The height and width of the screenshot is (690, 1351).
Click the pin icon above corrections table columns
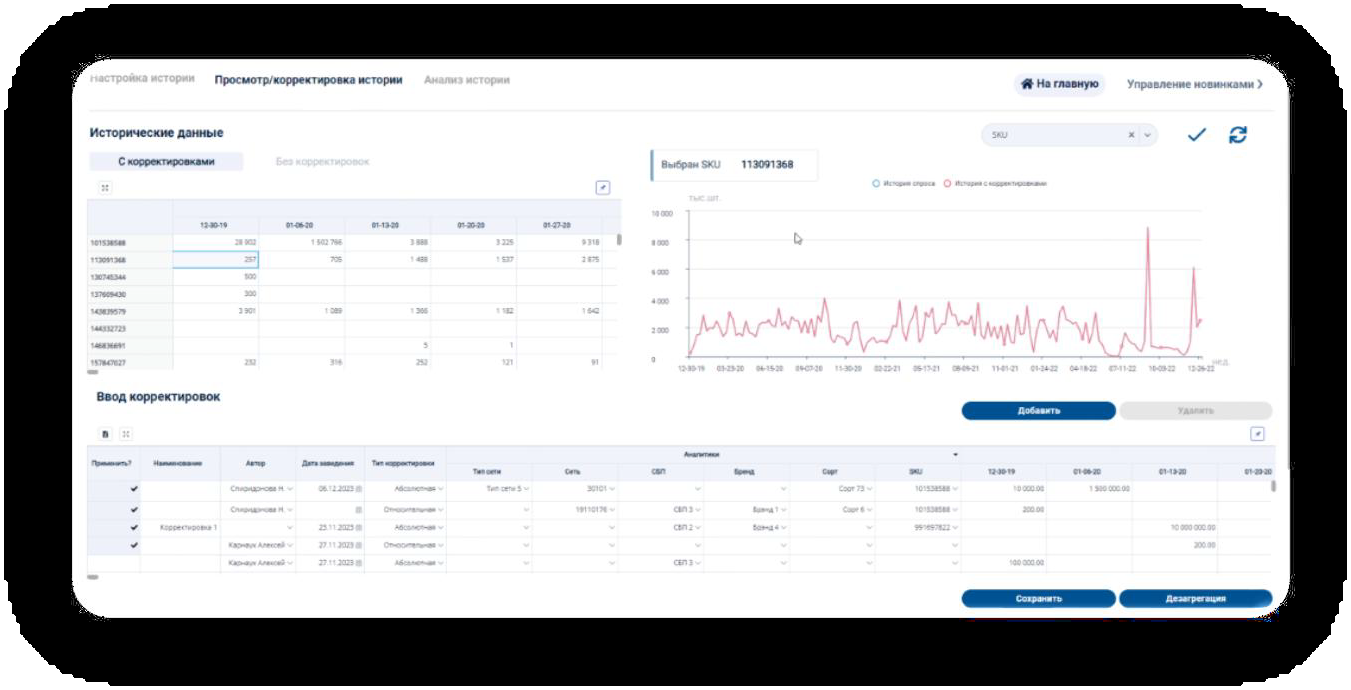tap(1258, 434)
